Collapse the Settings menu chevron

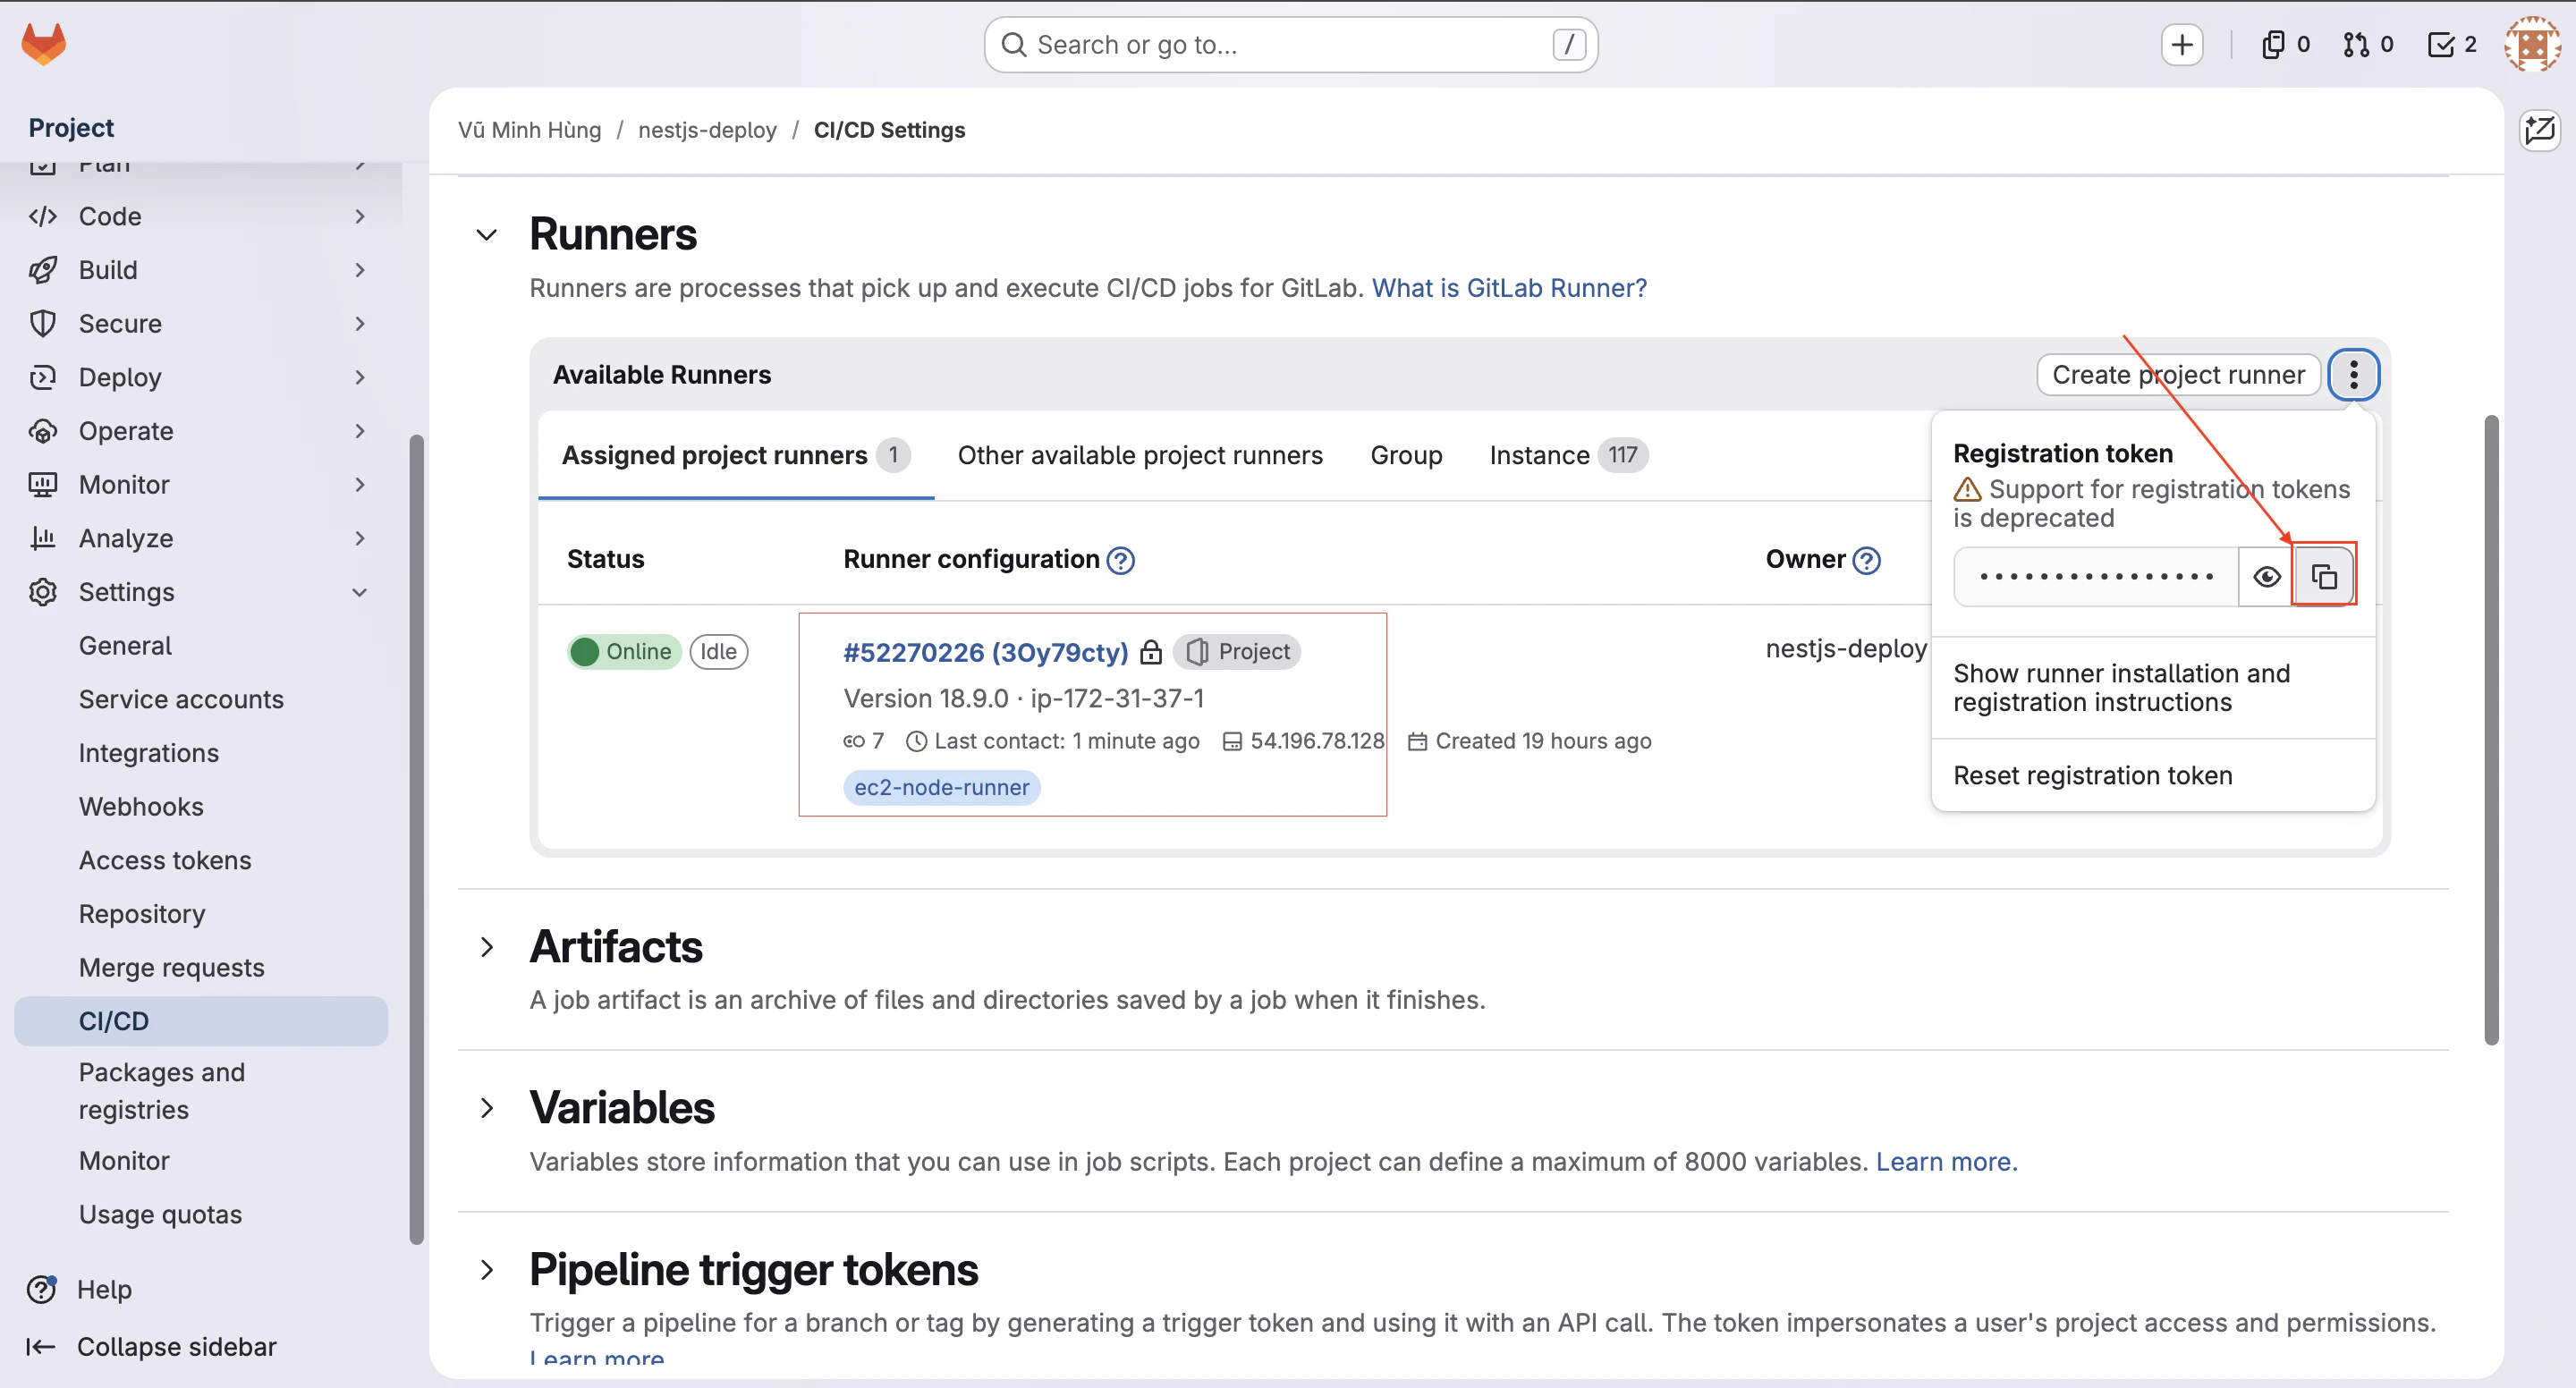360,592
